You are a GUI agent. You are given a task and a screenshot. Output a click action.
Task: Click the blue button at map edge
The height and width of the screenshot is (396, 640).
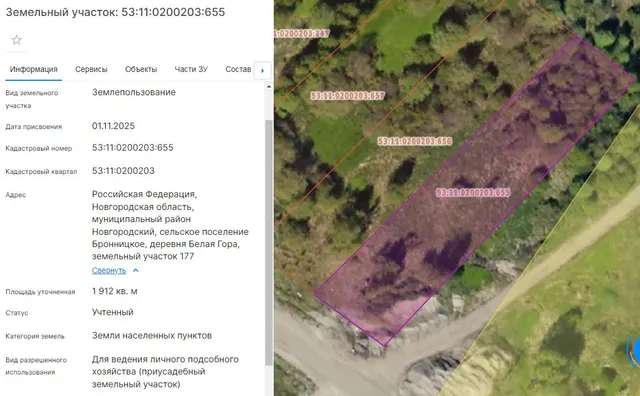(635, 350)
